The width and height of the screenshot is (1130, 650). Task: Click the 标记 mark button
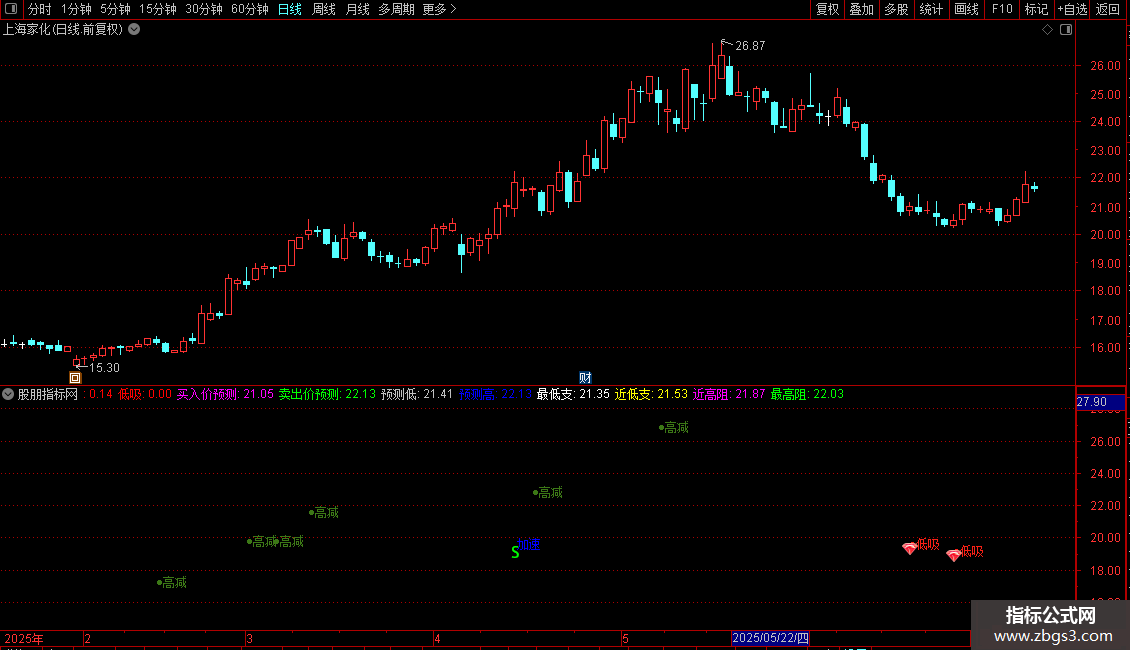click(1036, 9)
